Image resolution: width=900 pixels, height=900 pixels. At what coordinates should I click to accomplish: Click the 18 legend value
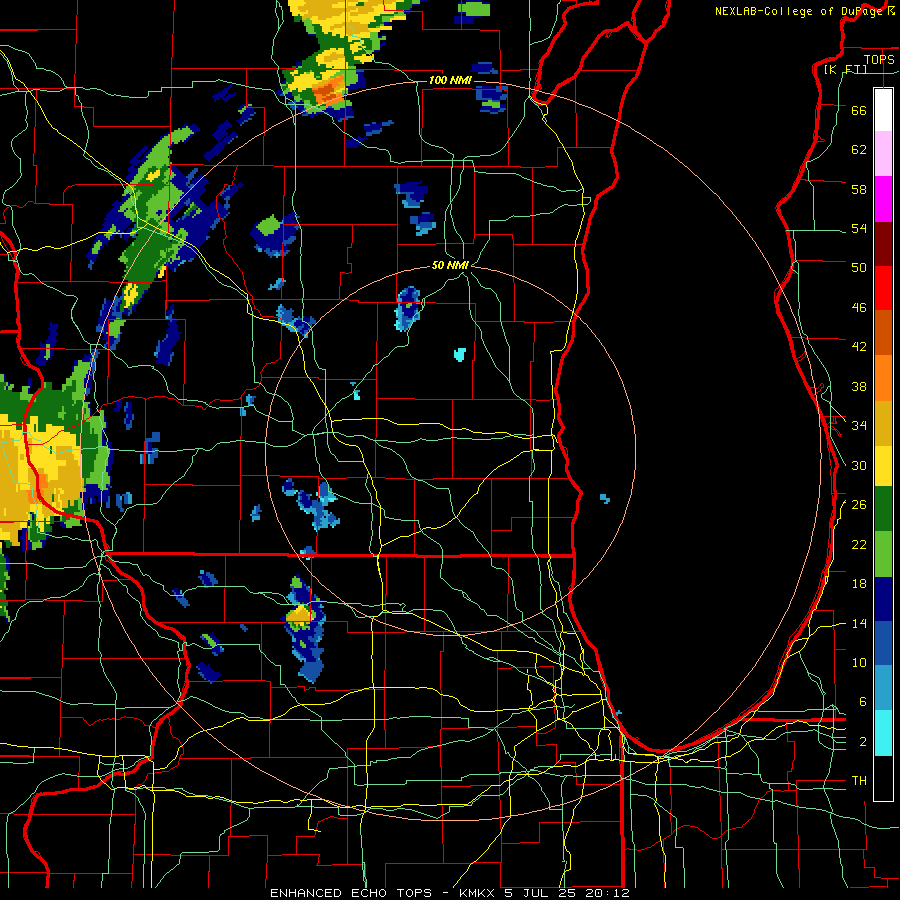(x=859, y=584)
